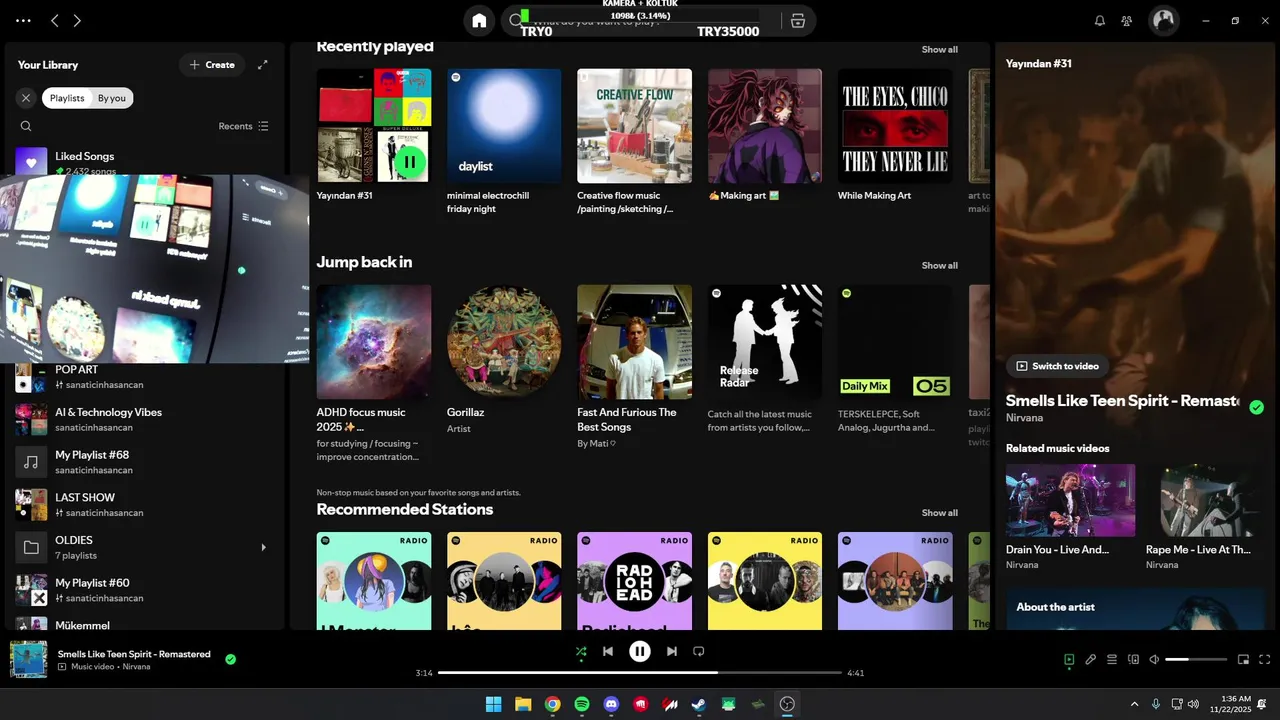Mute Spotify with the speaker icon
The image size is (1280, 720).
[x=1154, y=659]
